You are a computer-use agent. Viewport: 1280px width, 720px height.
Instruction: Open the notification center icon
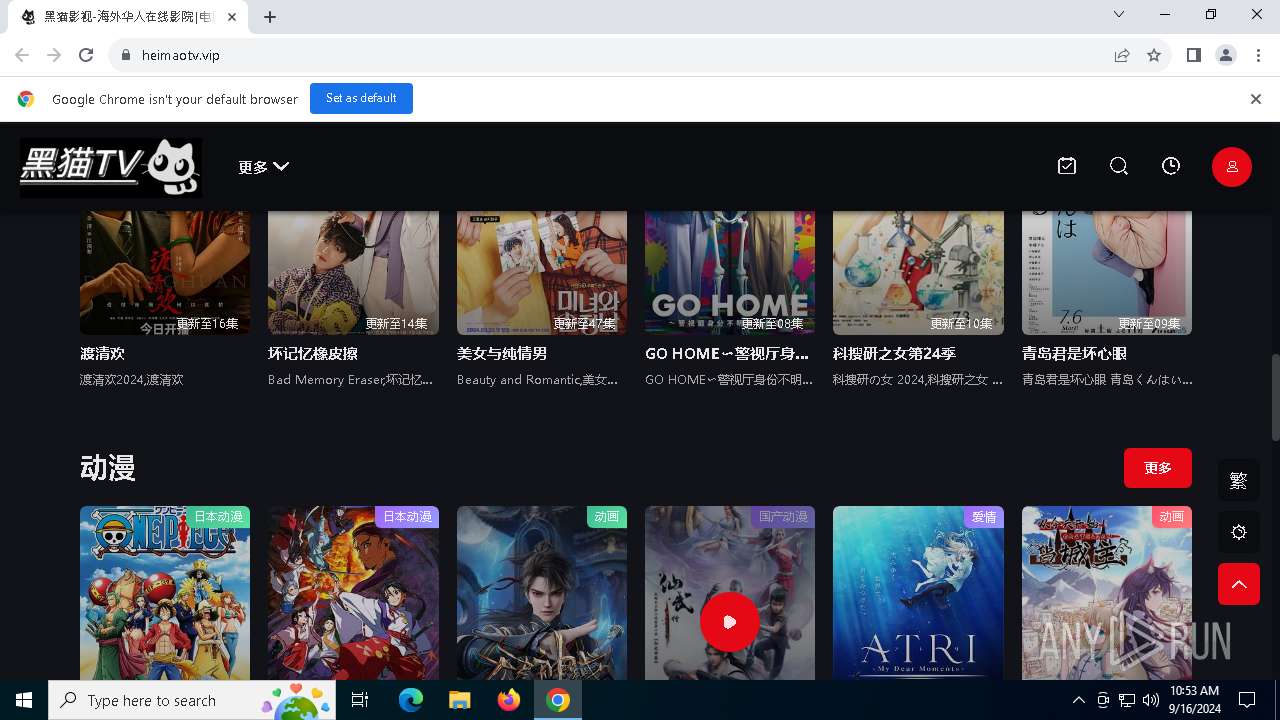click(x=1247, y=700)
